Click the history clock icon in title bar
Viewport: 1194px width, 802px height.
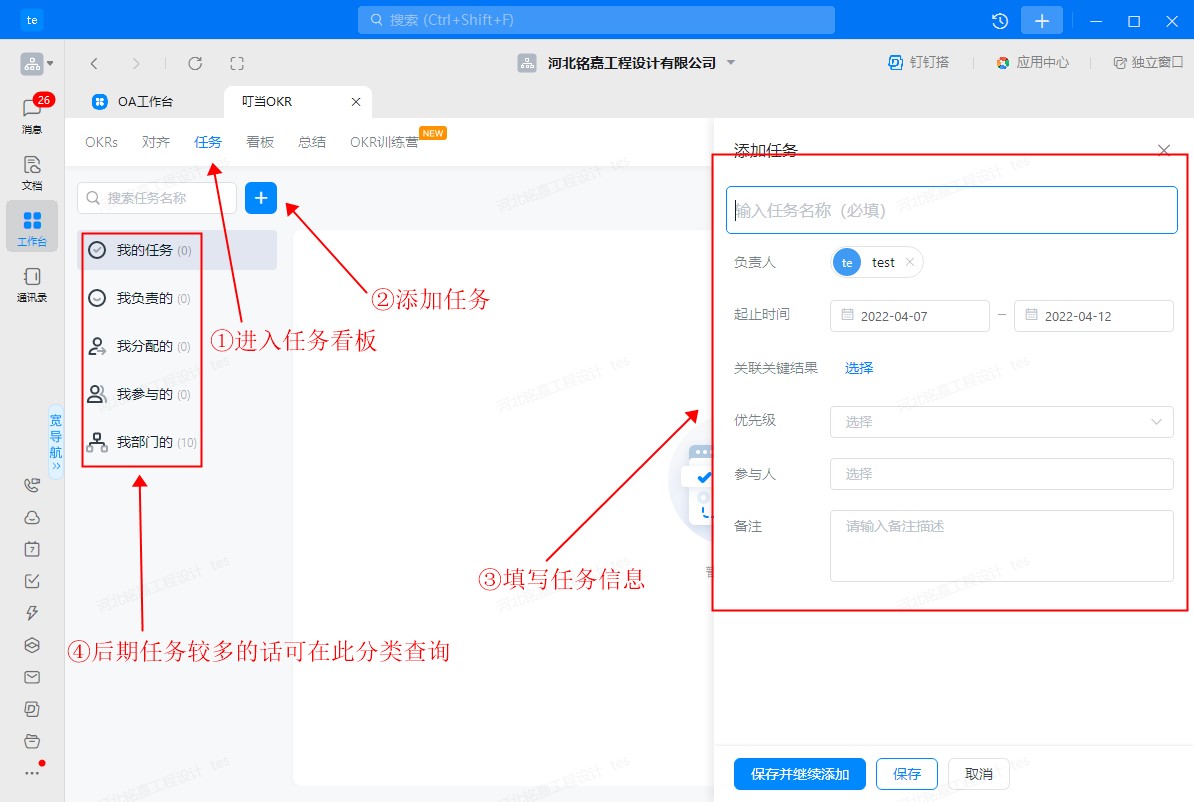[999, 20]
